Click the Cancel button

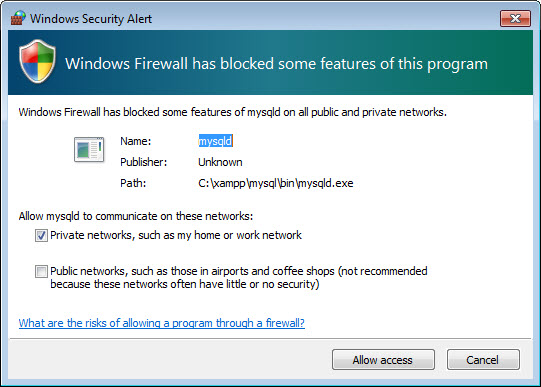pos(483,360)
